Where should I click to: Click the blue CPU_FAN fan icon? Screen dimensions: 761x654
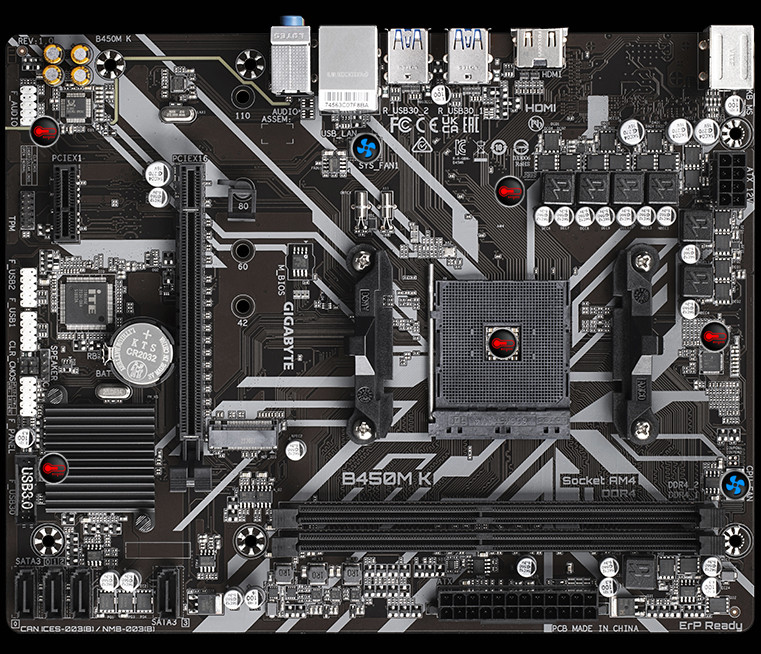pos(736,483)
